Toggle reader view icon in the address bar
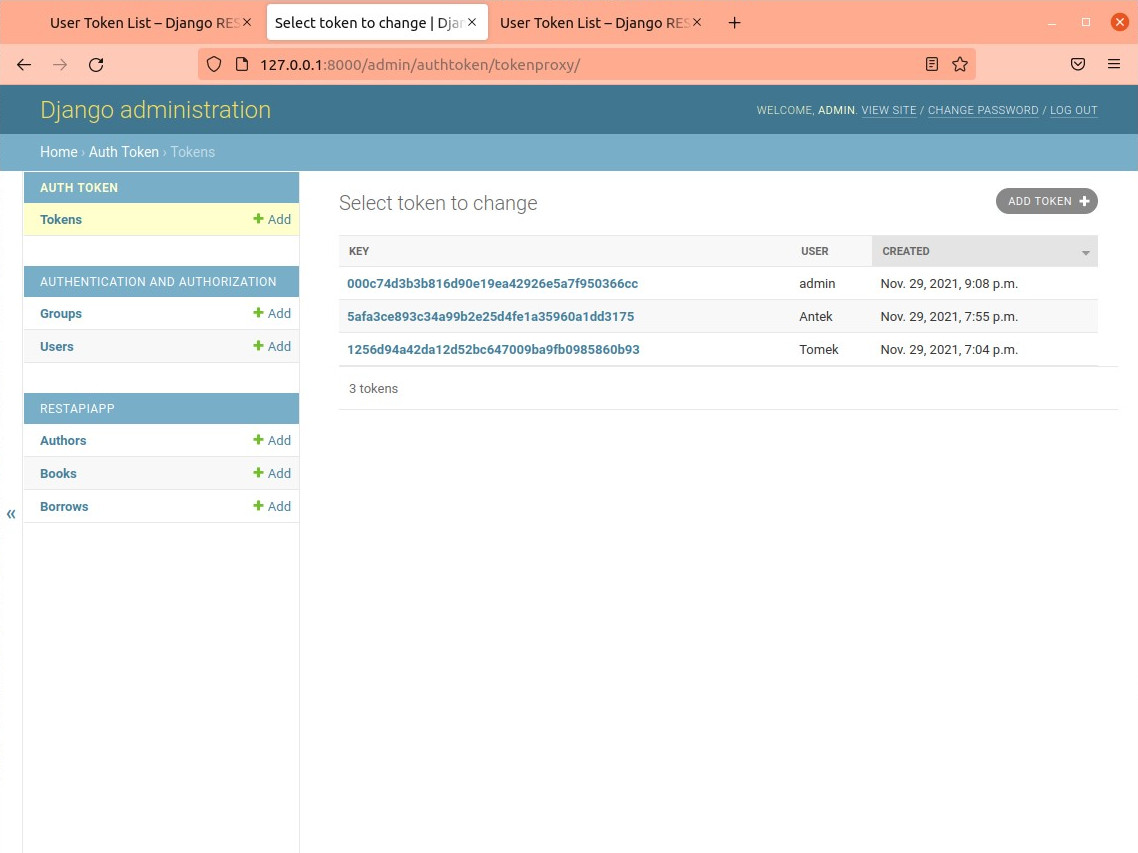 (x=932, y=65)
